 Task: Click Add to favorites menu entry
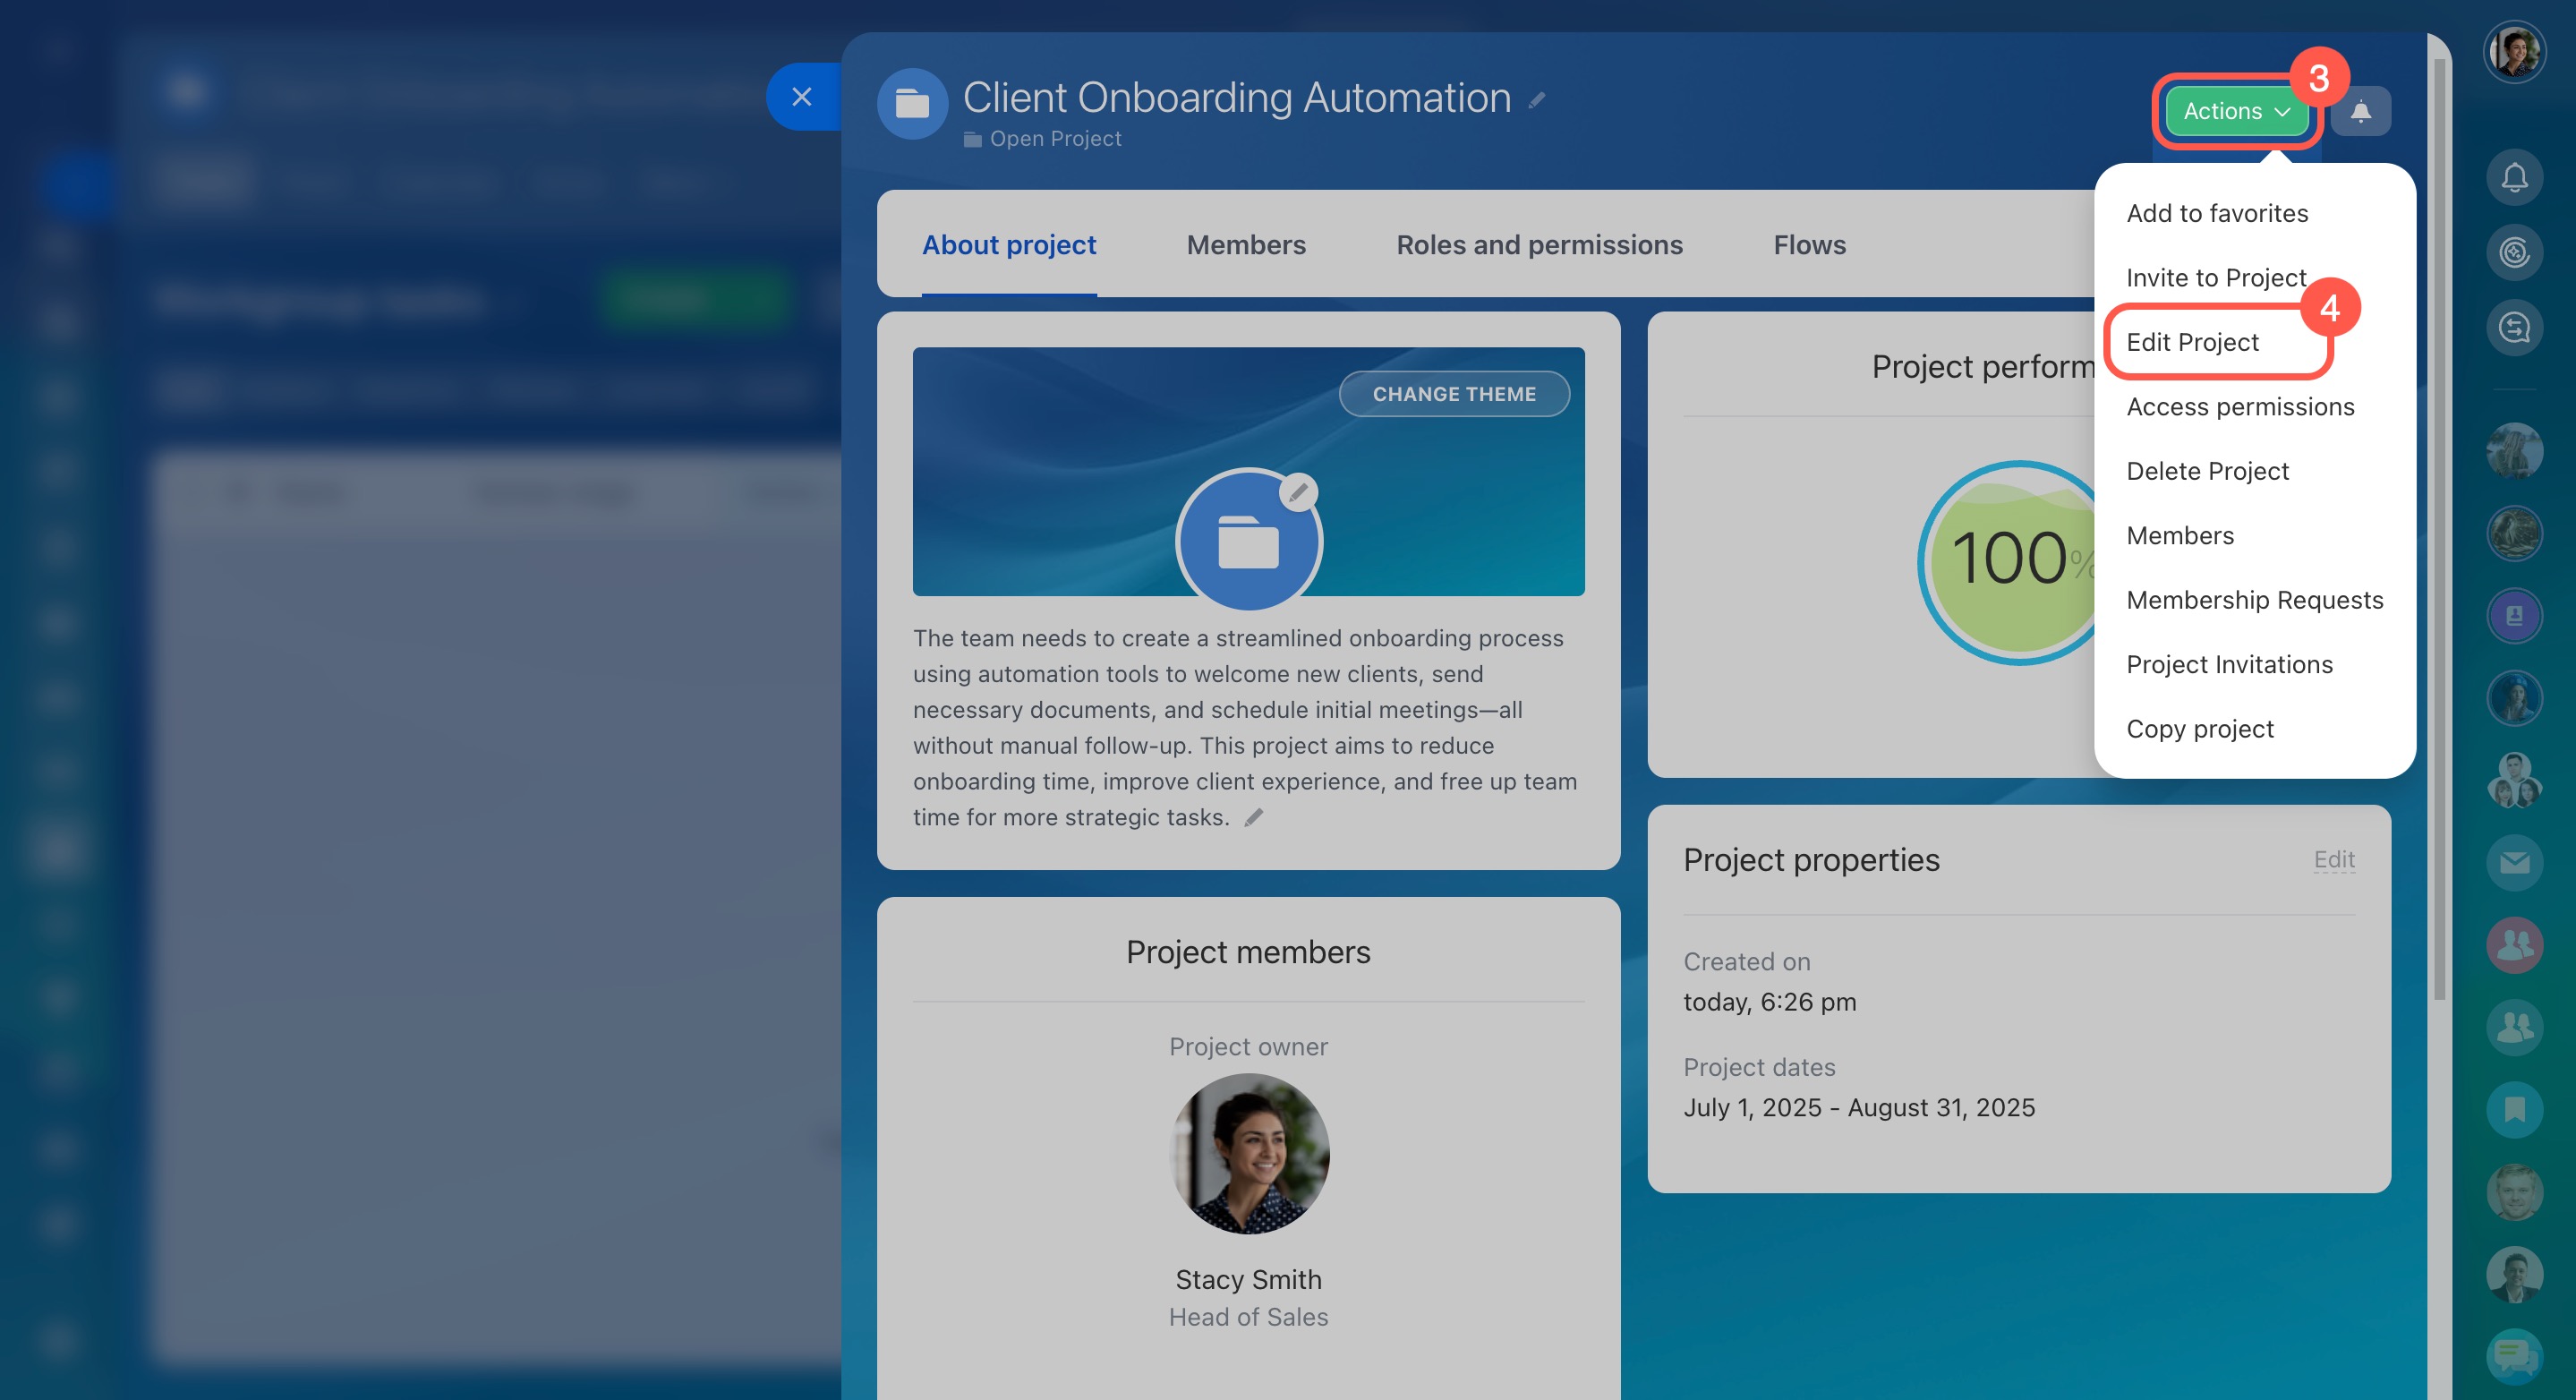(x=2217, y=213)
